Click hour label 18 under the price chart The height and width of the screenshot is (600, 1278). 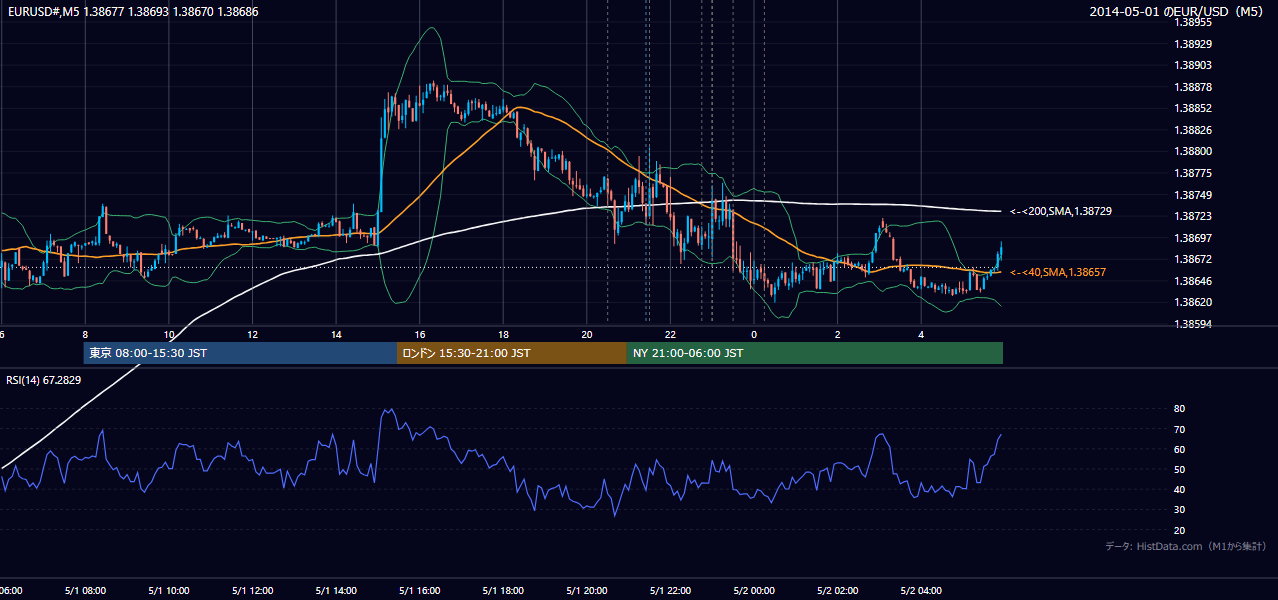(x=504, y=334)
